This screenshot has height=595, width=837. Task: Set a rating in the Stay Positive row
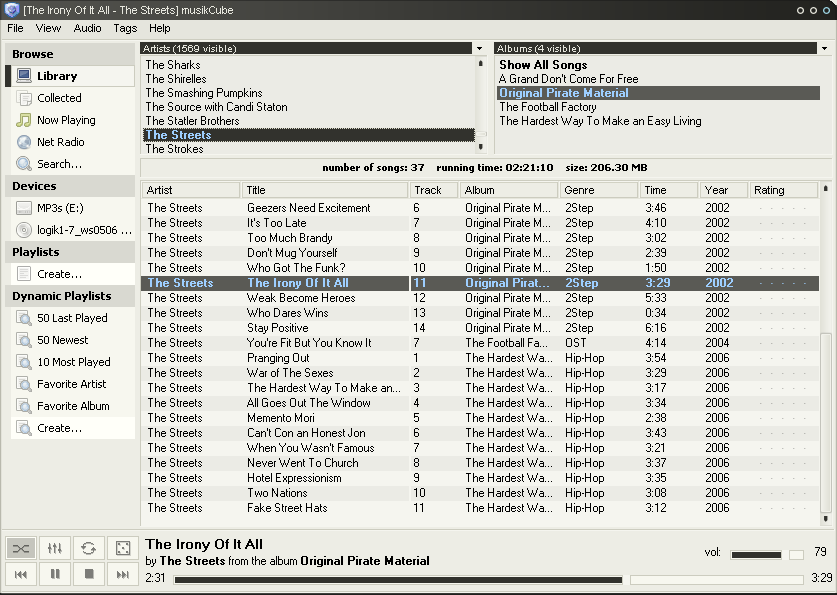pyautogui.click(x=783, y=328)
